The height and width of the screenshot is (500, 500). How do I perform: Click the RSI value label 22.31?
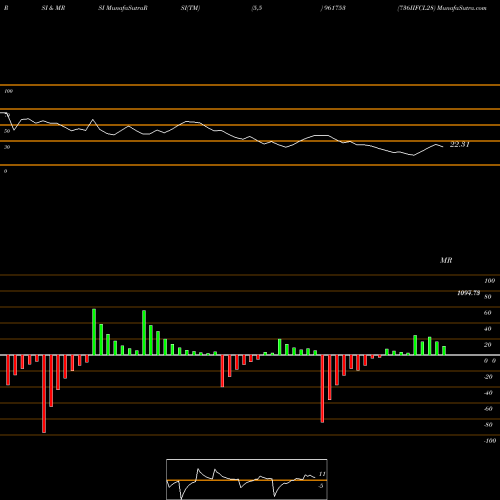point(460,144)
